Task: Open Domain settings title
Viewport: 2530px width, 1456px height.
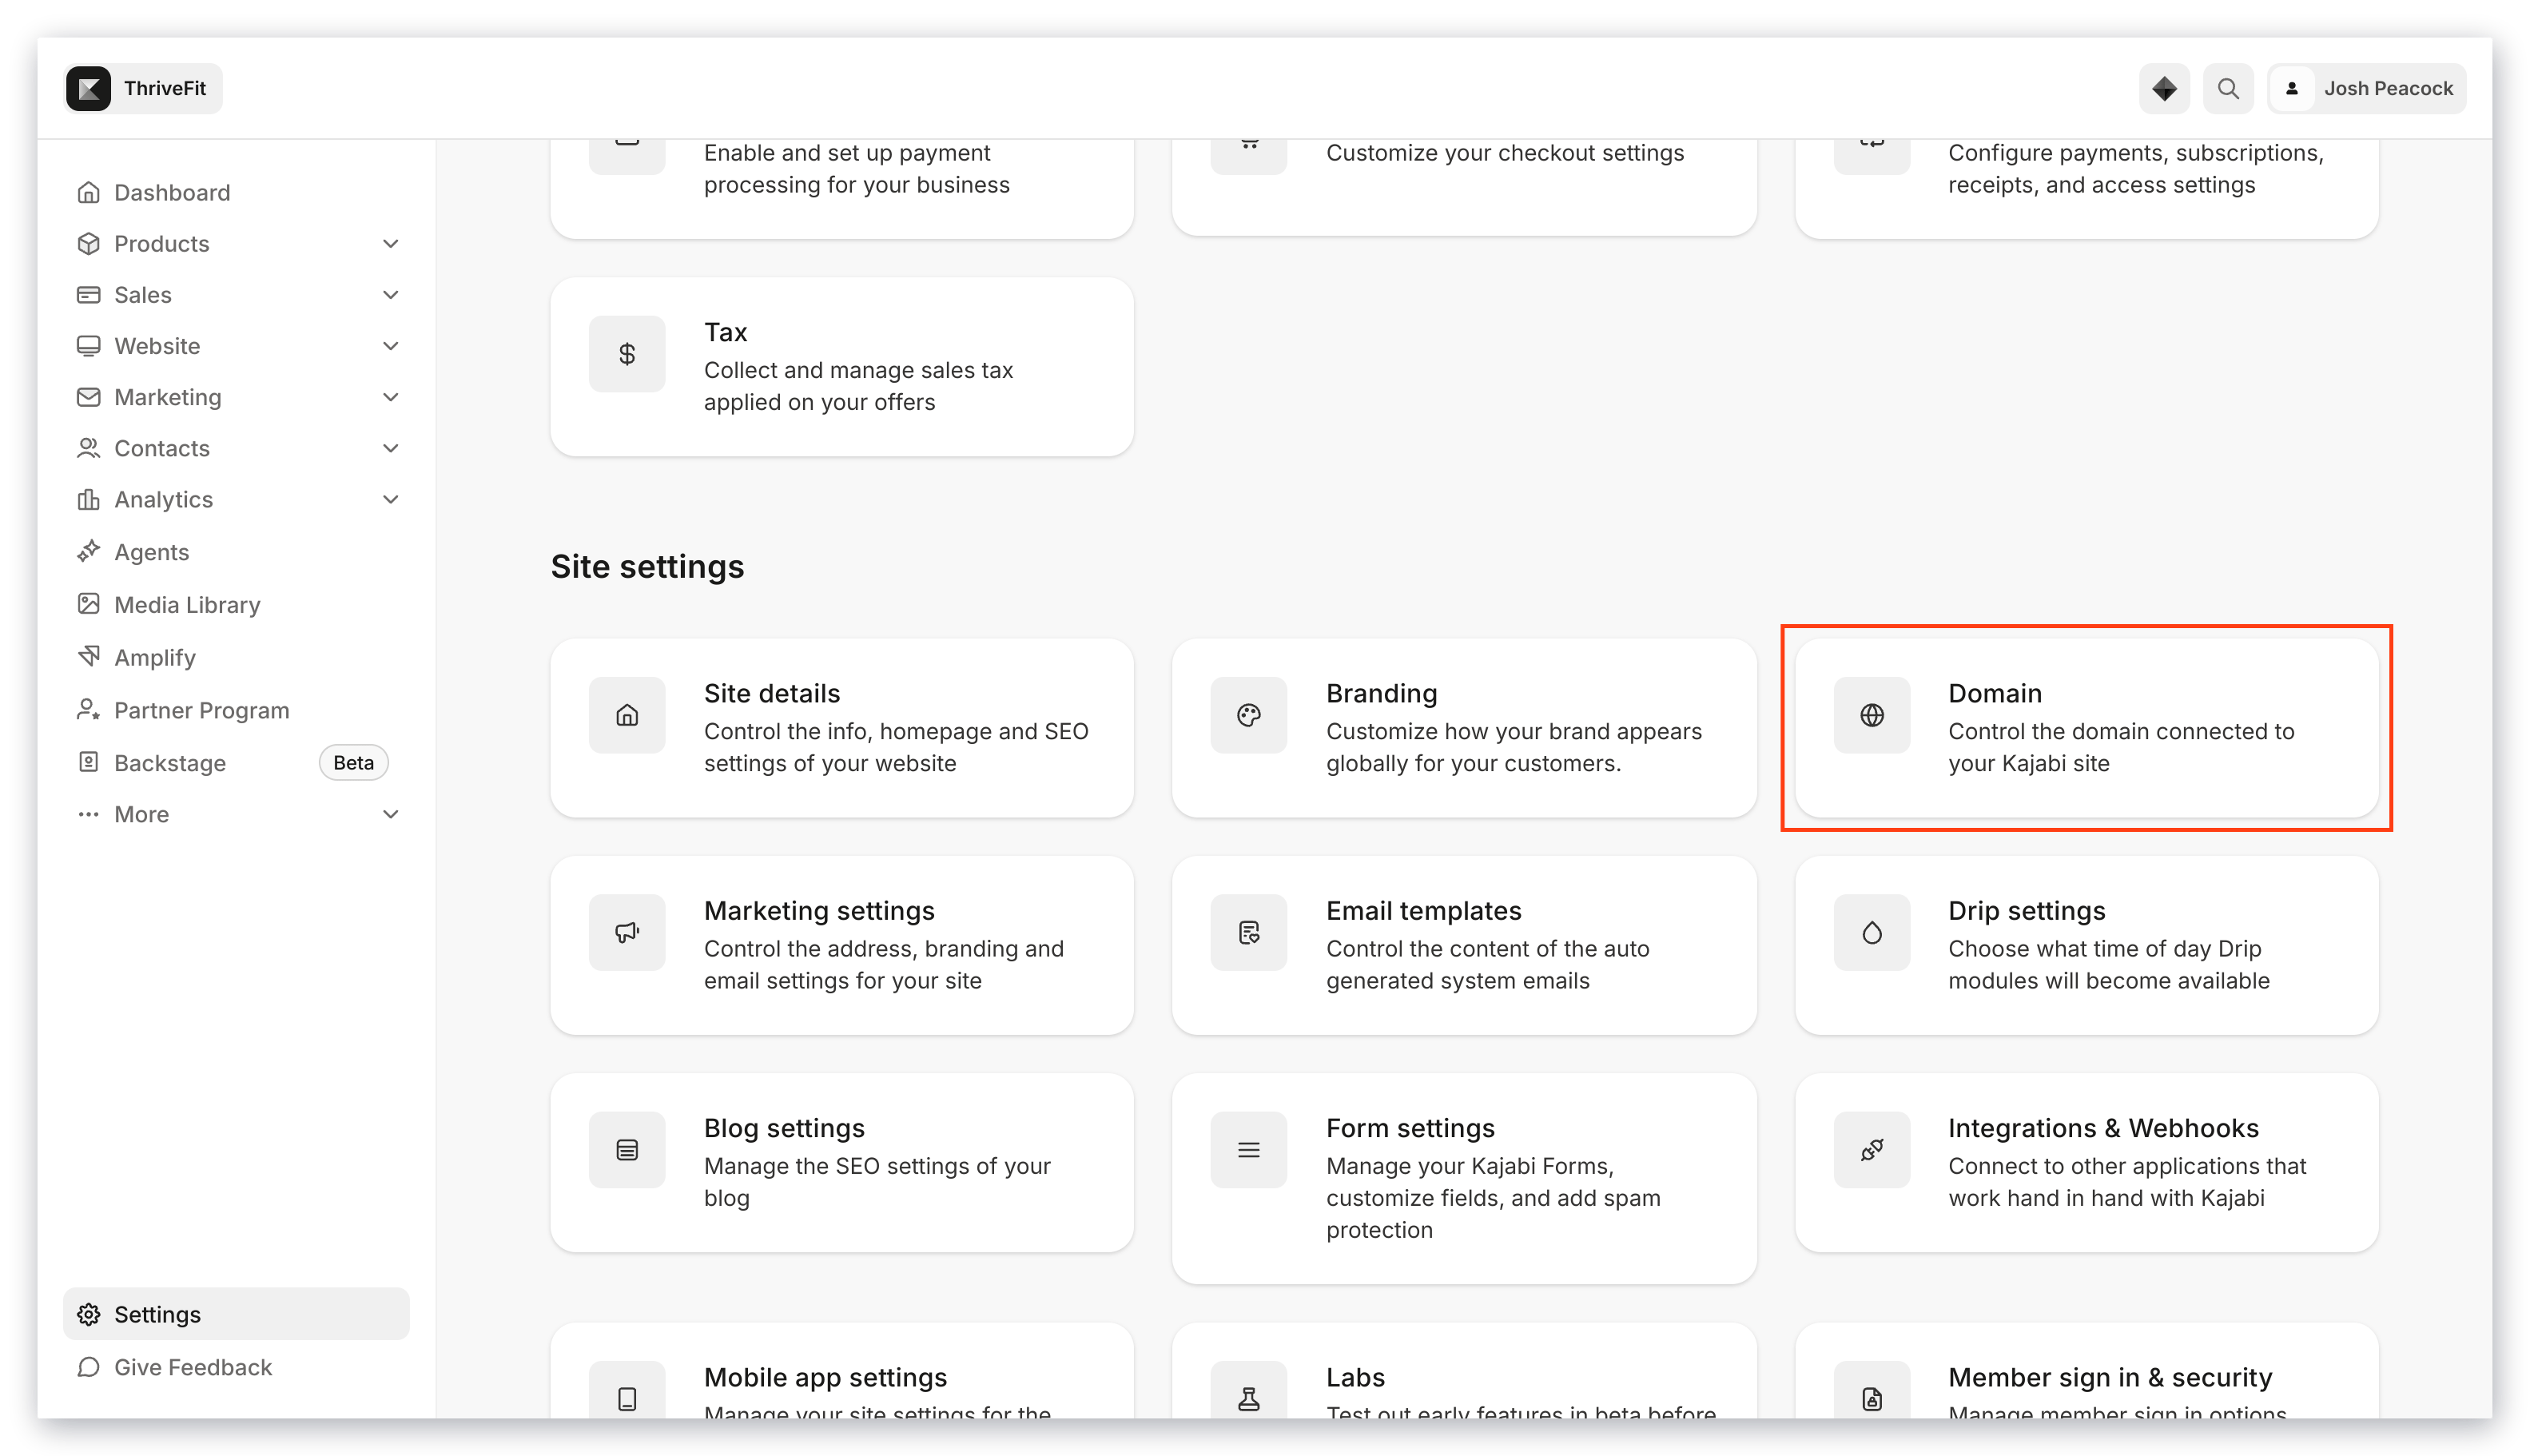Action: (x=1994, y=693)
